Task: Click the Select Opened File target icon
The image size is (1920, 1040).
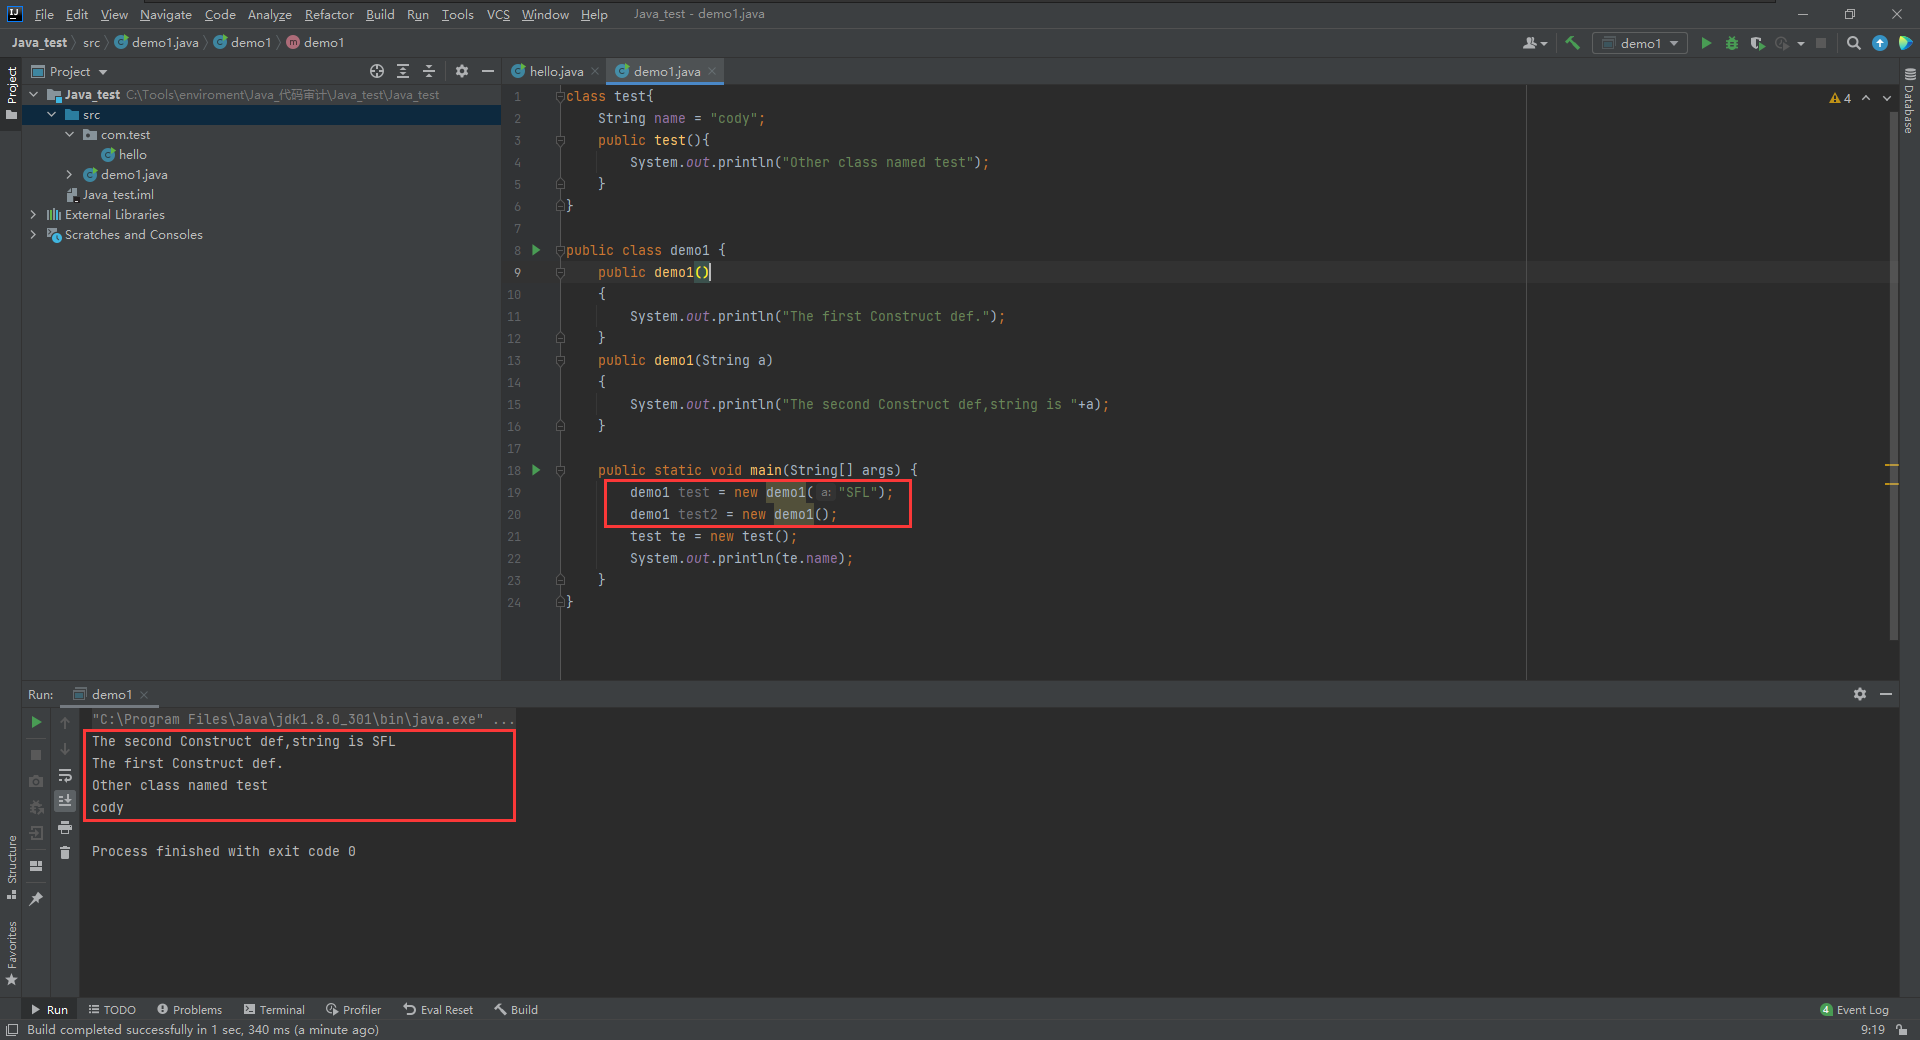Action: (377, 71)
